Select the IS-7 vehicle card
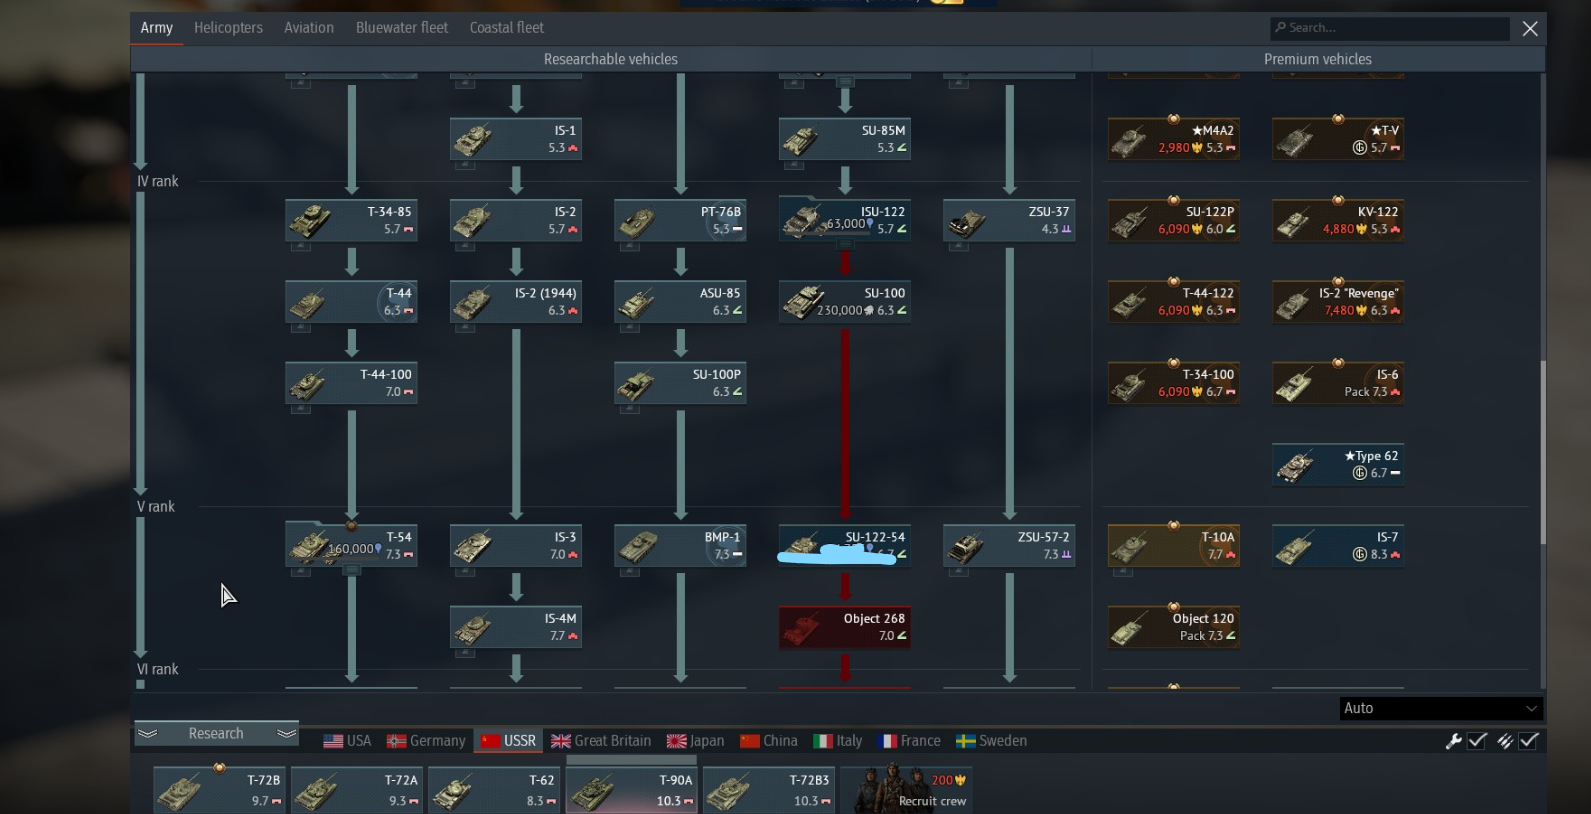1591x814 pixels. (x=1338, y=546)
